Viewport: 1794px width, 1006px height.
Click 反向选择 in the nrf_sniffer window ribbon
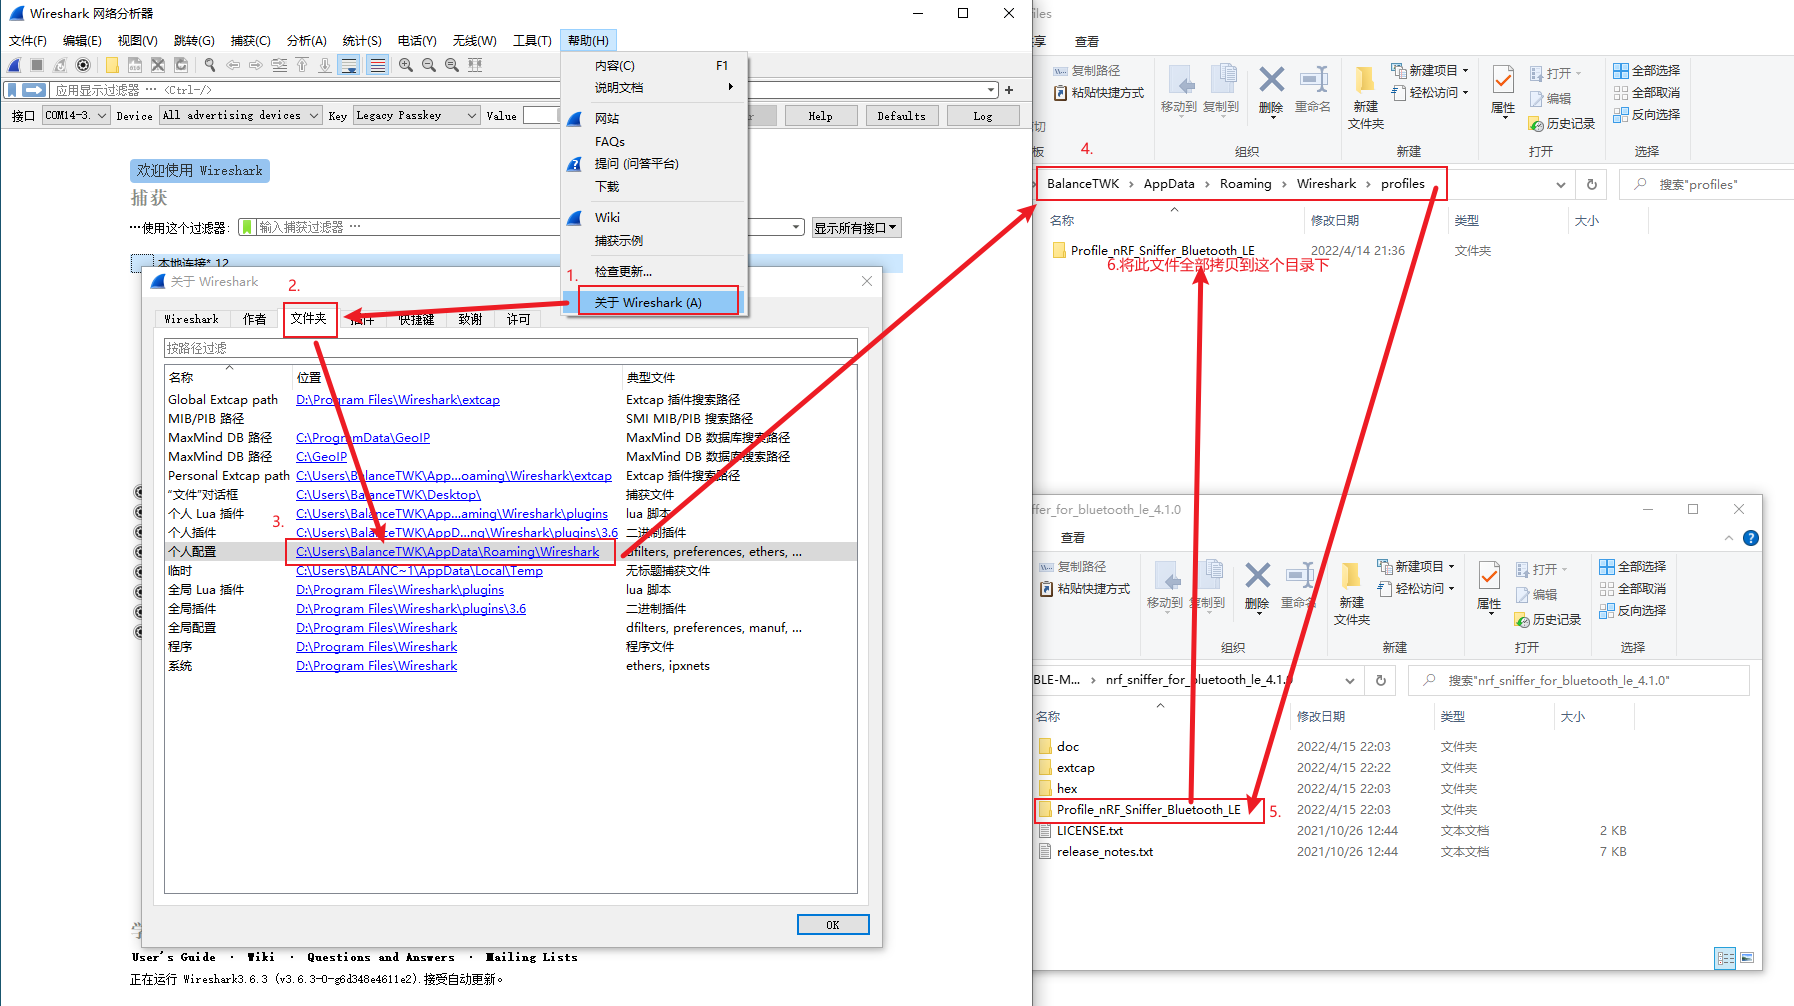[1633, 611]
